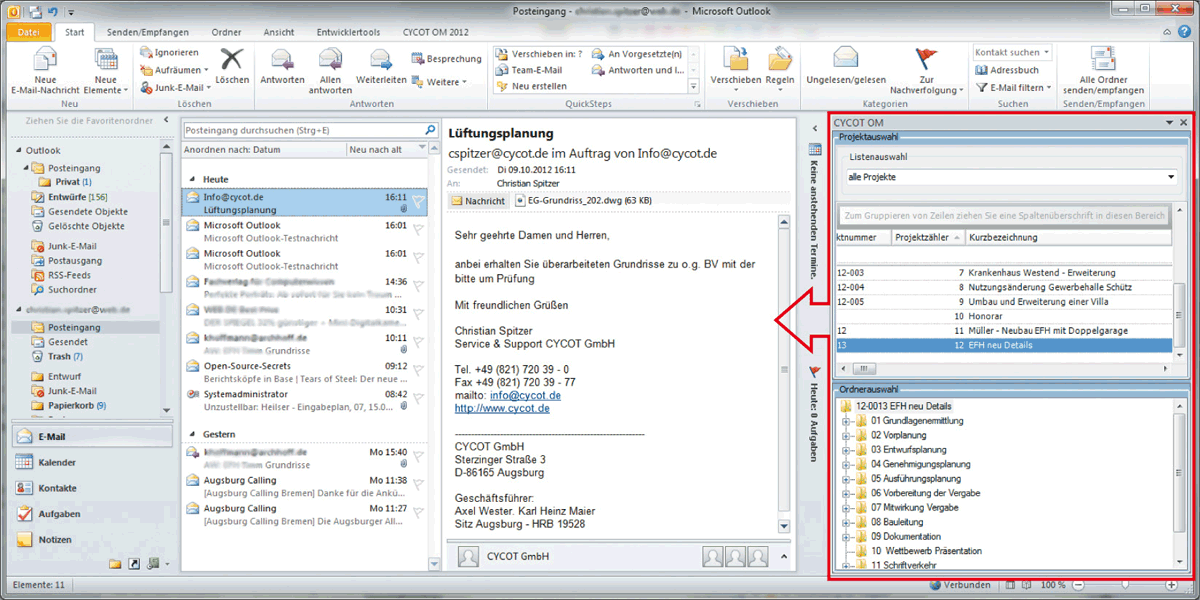Open the Aufräumen dropdown

pos(174,70)
